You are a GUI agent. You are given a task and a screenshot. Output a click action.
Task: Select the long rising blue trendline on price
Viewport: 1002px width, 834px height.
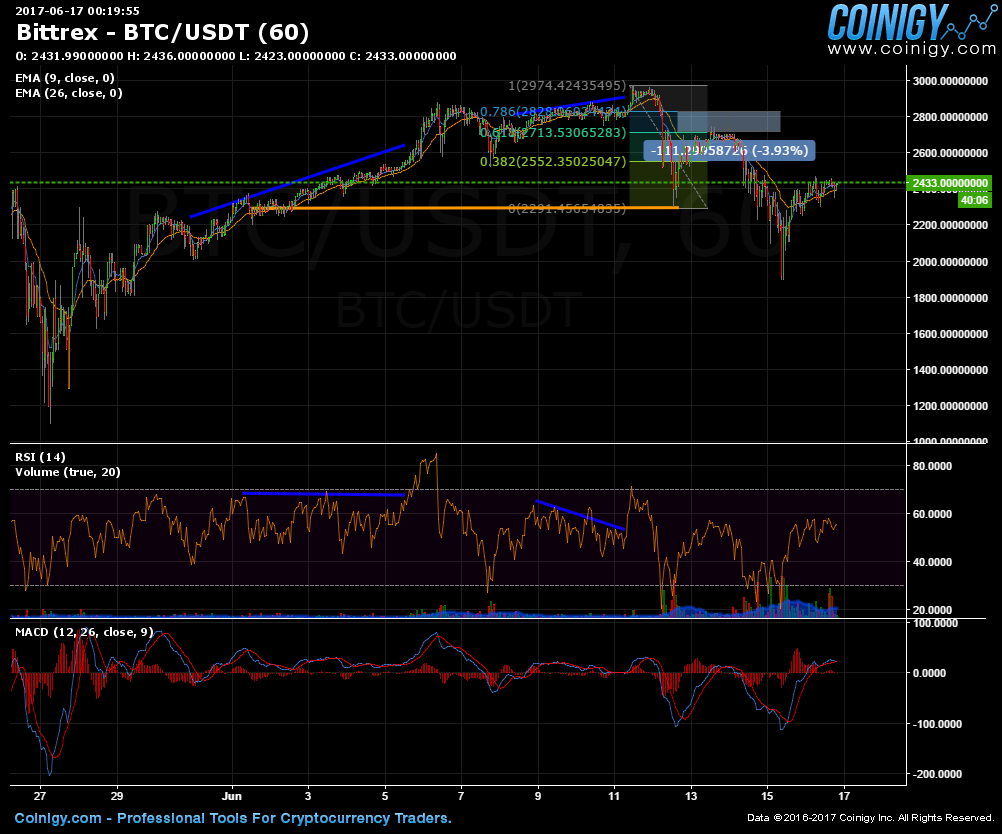(x=297, y=181)
